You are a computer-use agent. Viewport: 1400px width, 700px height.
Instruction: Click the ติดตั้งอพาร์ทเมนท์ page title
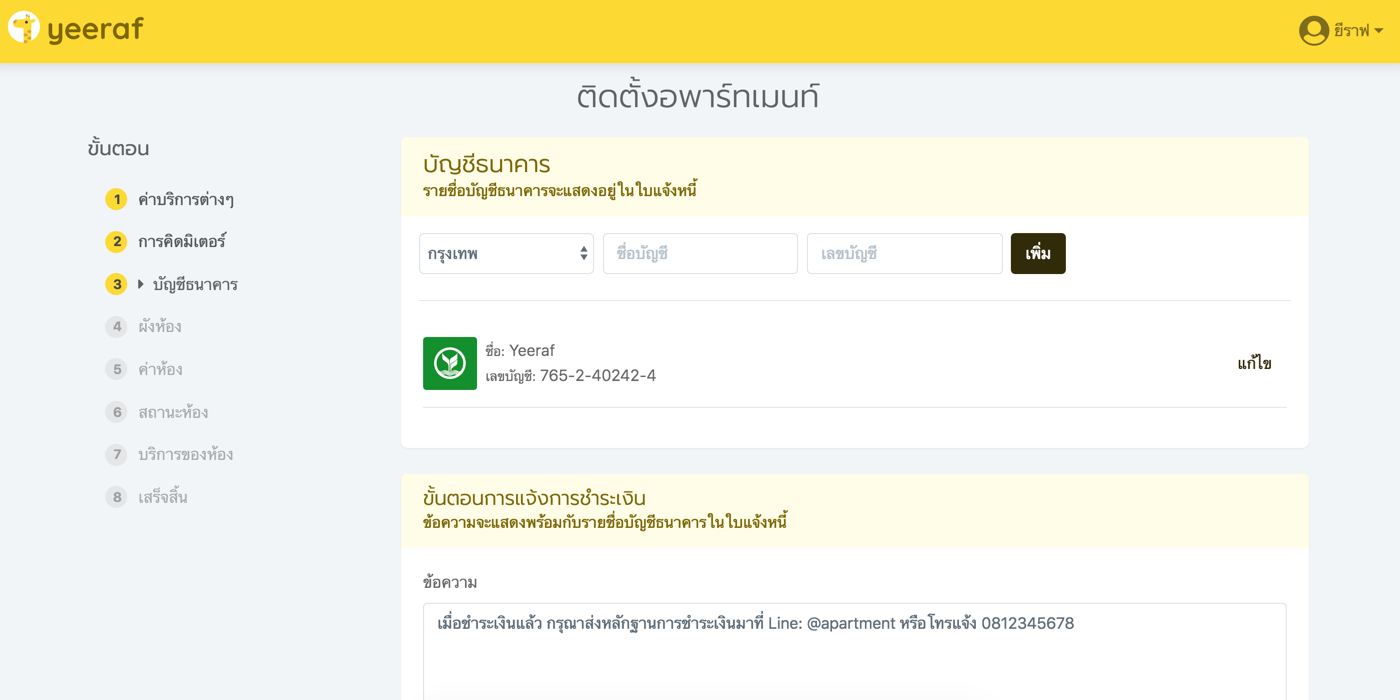tap(698, 97)
